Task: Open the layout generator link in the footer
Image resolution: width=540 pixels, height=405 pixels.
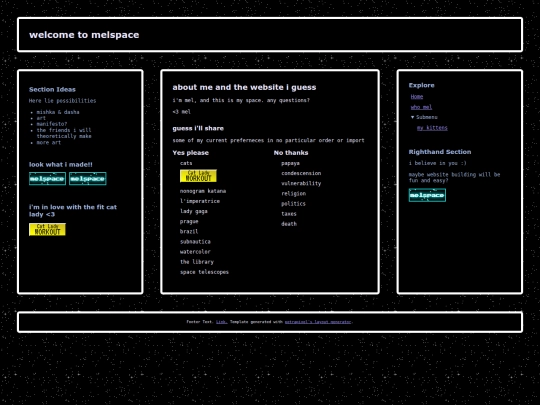Action: pyautogui.click(x=318, y=322)
